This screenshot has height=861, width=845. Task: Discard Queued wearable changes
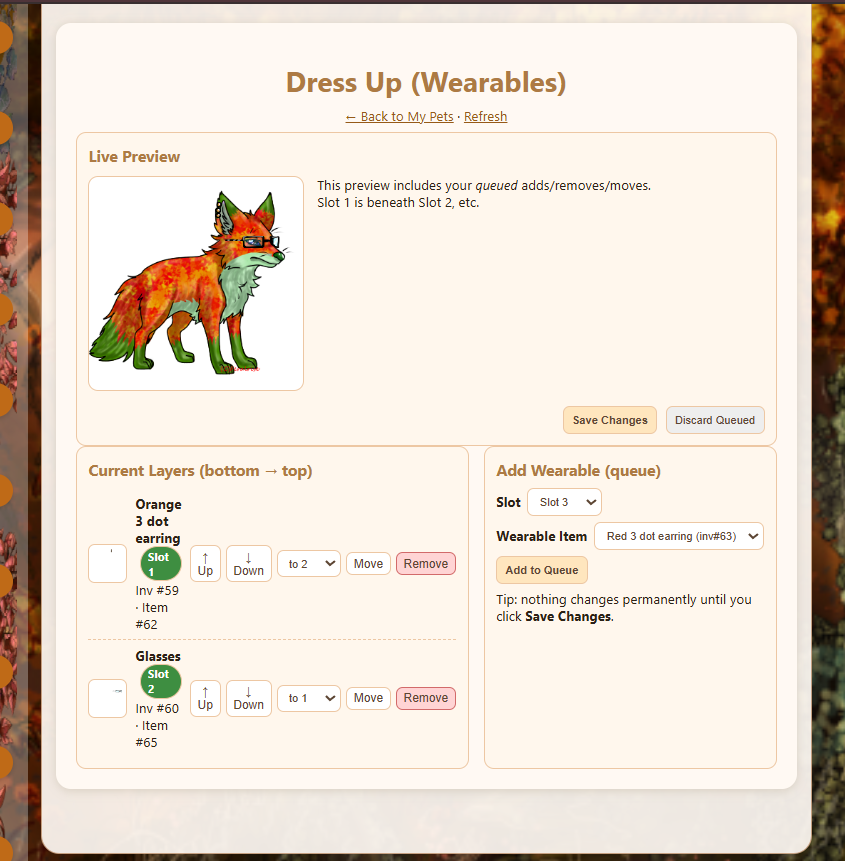(x=715, y=420)
